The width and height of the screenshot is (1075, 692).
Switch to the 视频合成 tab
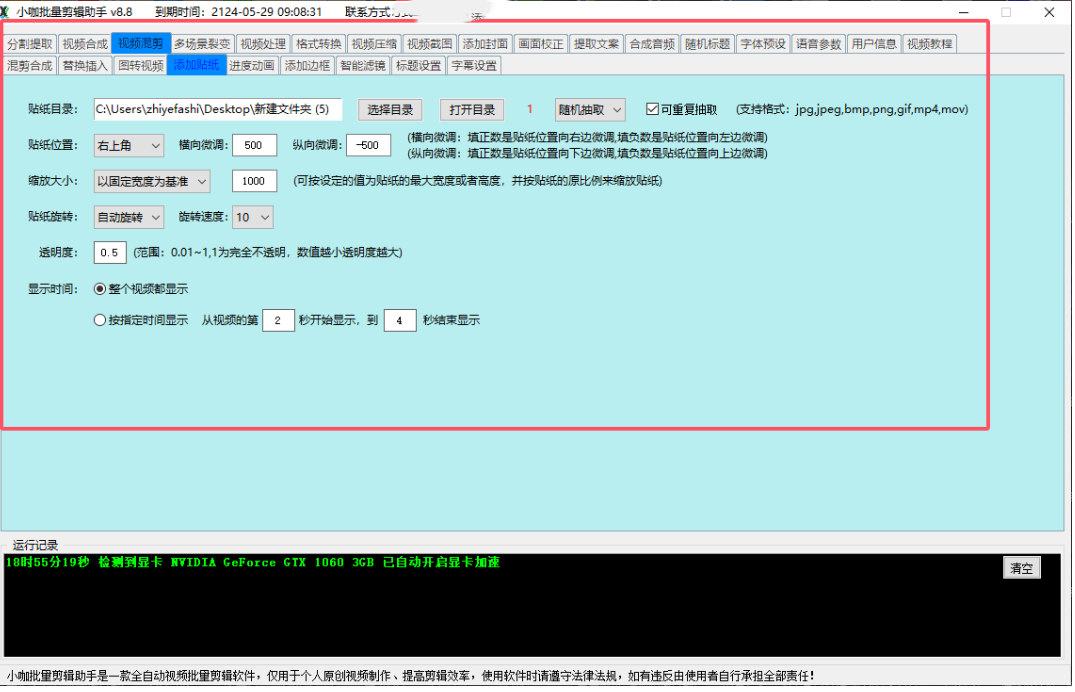pyautogui.click(x=84, y=44)
